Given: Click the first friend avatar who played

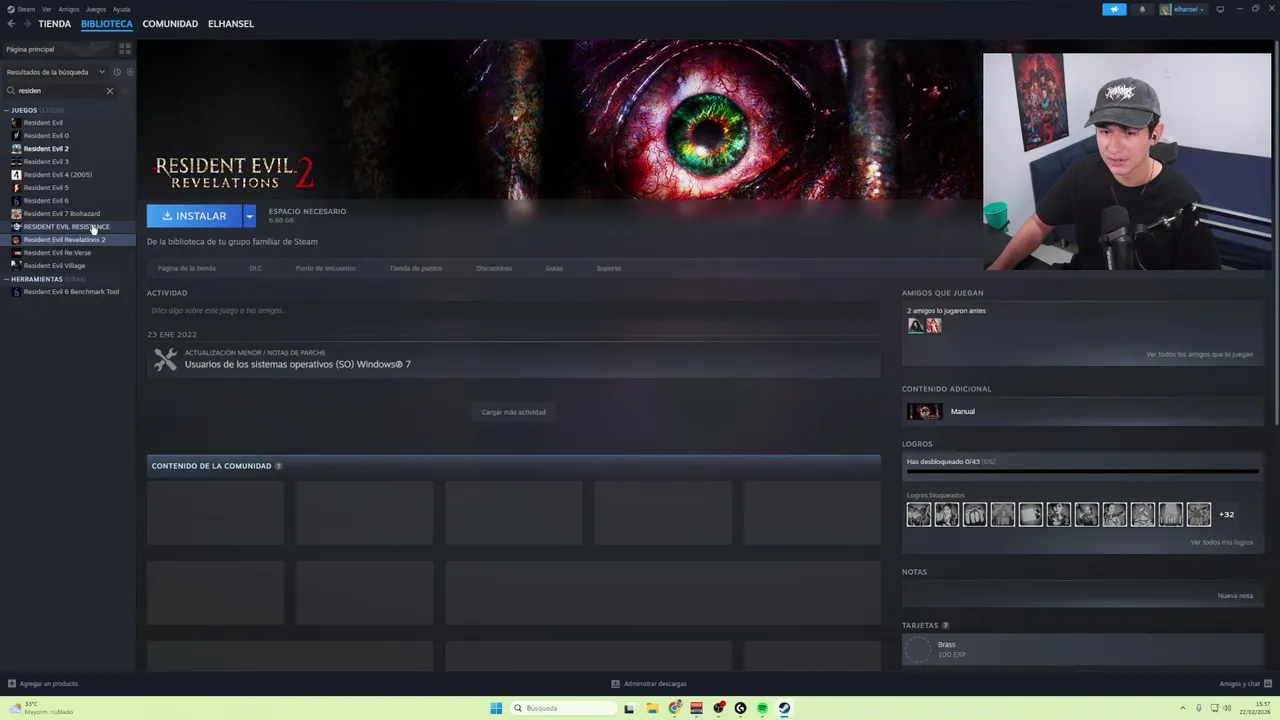Looking at the screenshot, I should pos(915,325).
